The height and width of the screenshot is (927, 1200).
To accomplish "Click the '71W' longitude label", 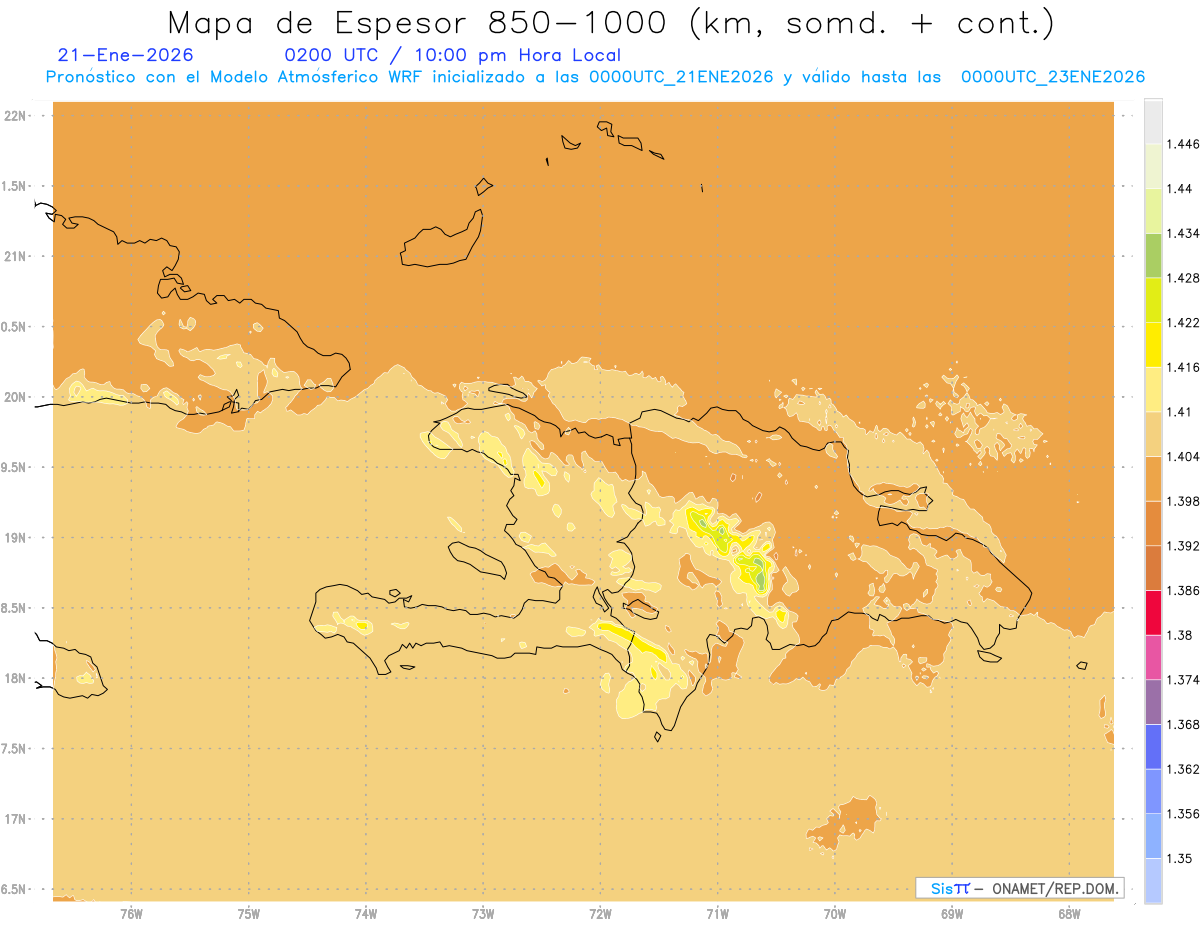I will 717,914.
